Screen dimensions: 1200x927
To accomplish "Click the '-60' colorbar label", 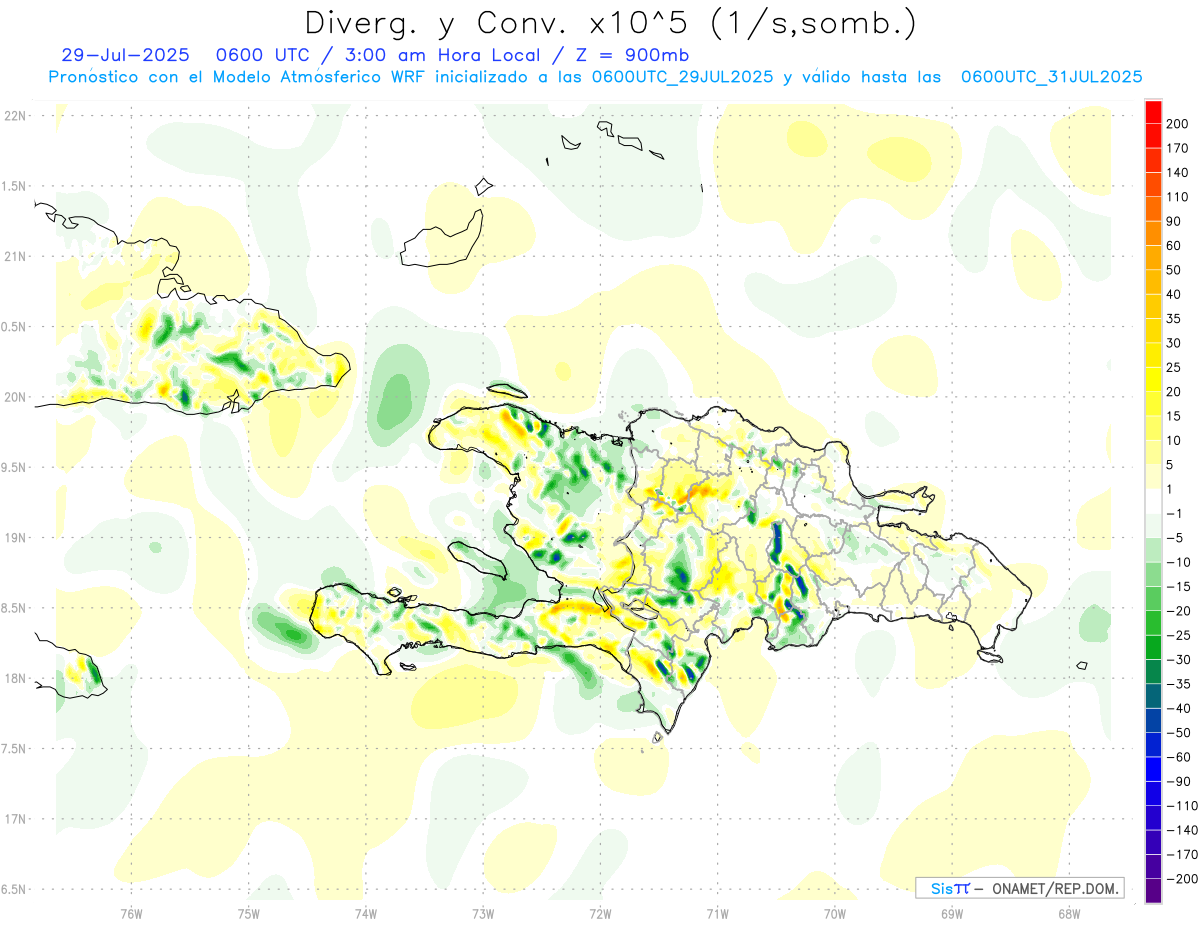I will [x=1177, y=758].
